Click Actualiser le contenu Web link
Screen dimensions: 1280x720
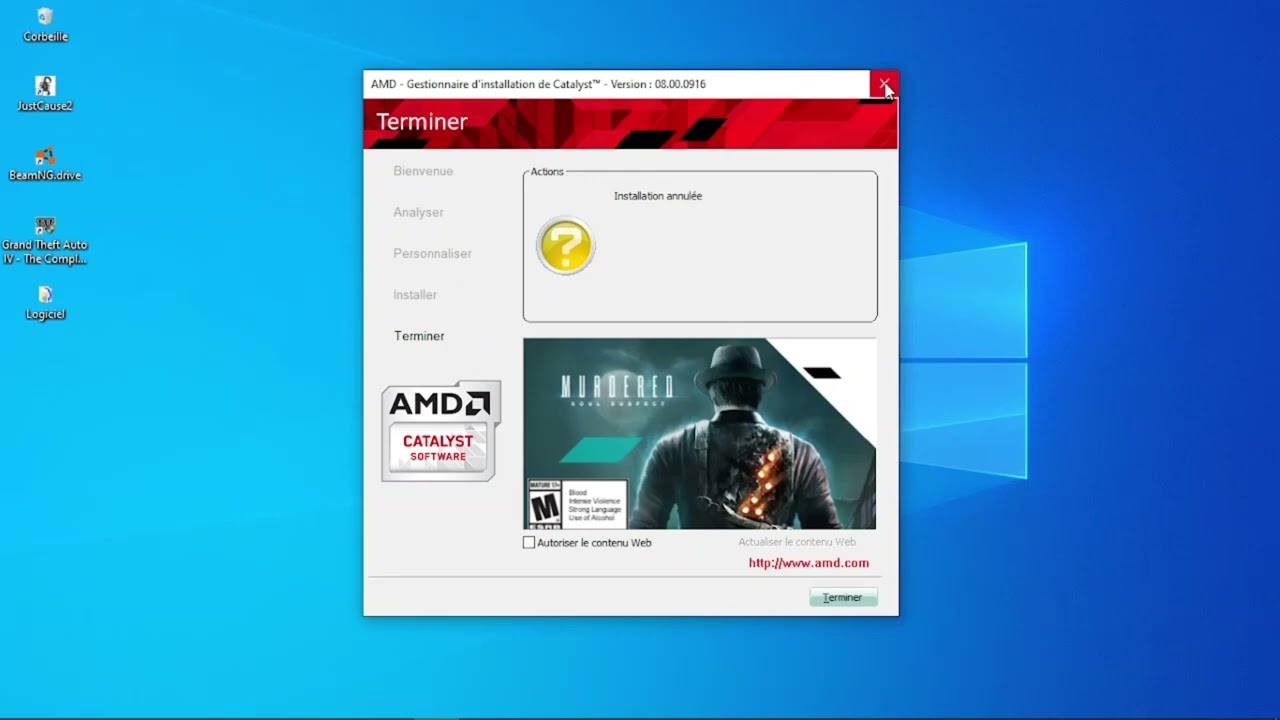(x=797, y=542)
